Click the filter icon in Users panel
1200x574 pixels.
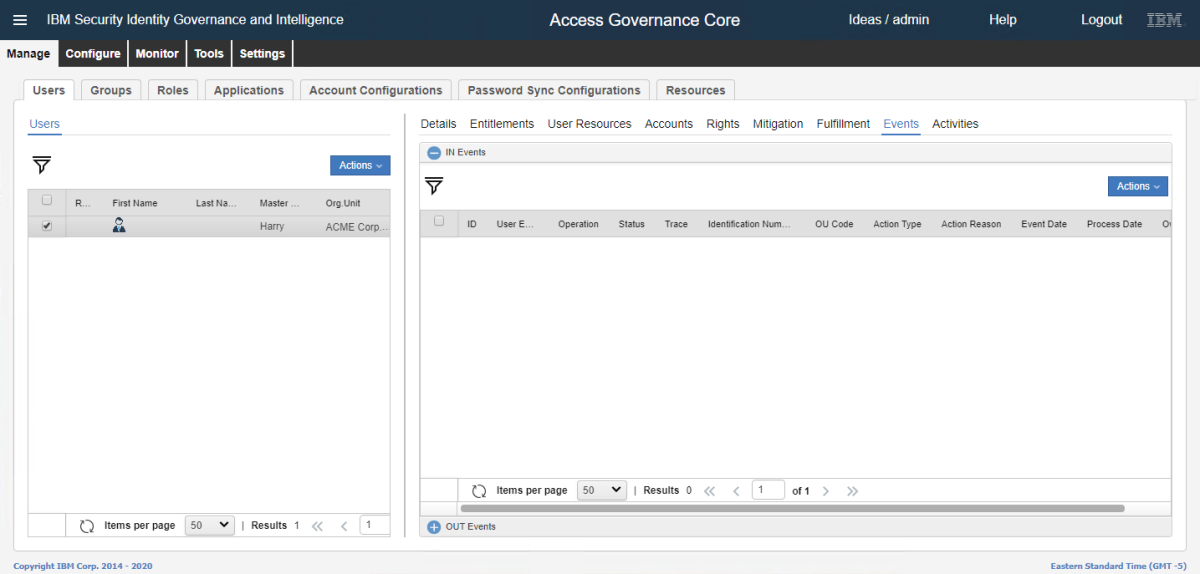(x=41, y=165)
